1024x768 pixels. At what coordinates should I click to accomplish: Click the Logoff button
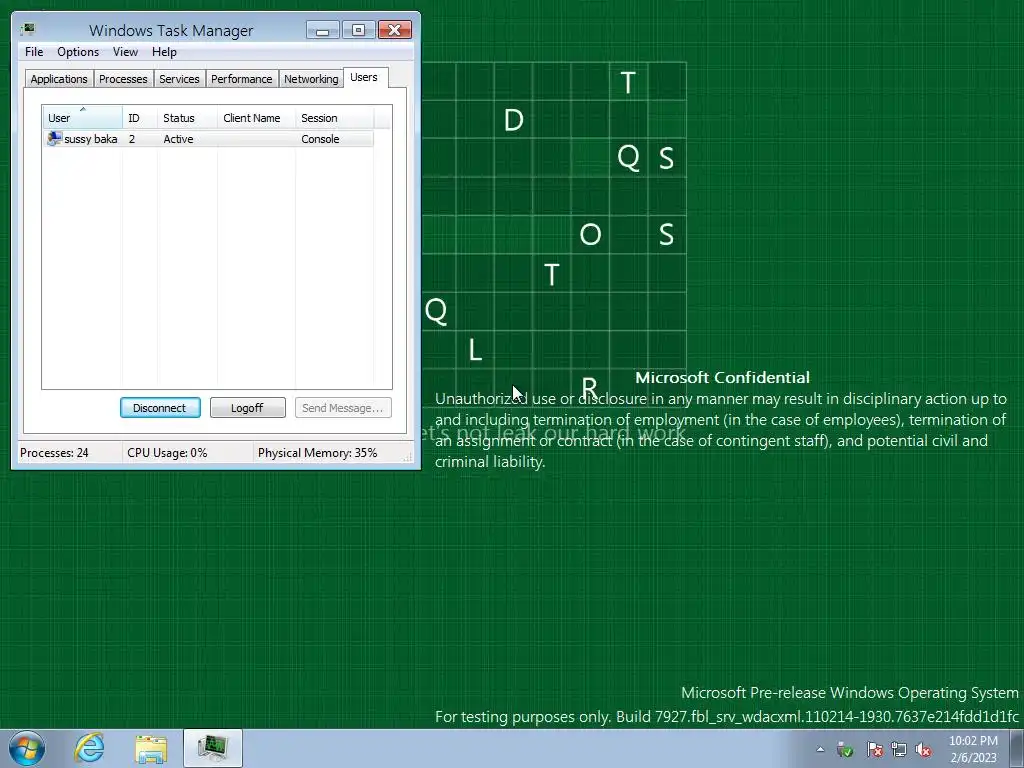[248, 408]
